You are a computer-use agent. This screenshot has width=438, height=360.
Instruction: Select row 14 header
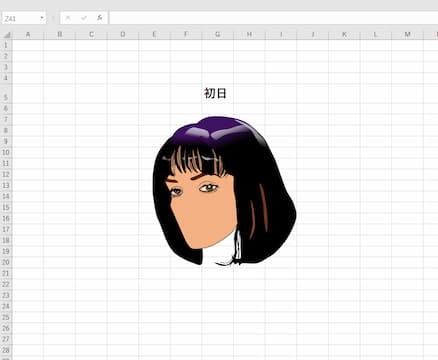(x=6, y=196)
